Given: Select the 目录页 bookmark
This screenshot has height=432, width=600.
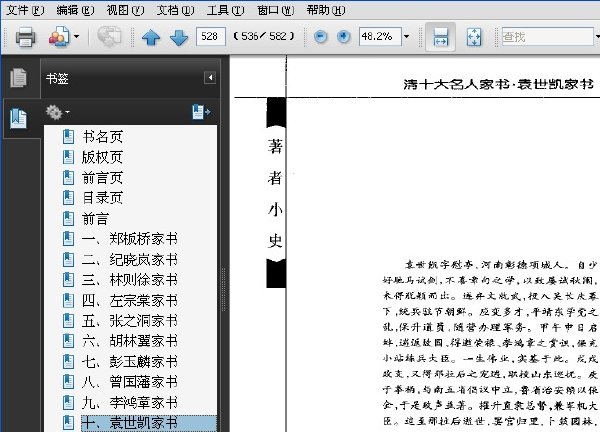Looking at the screenshot, I should pos(102,198).
